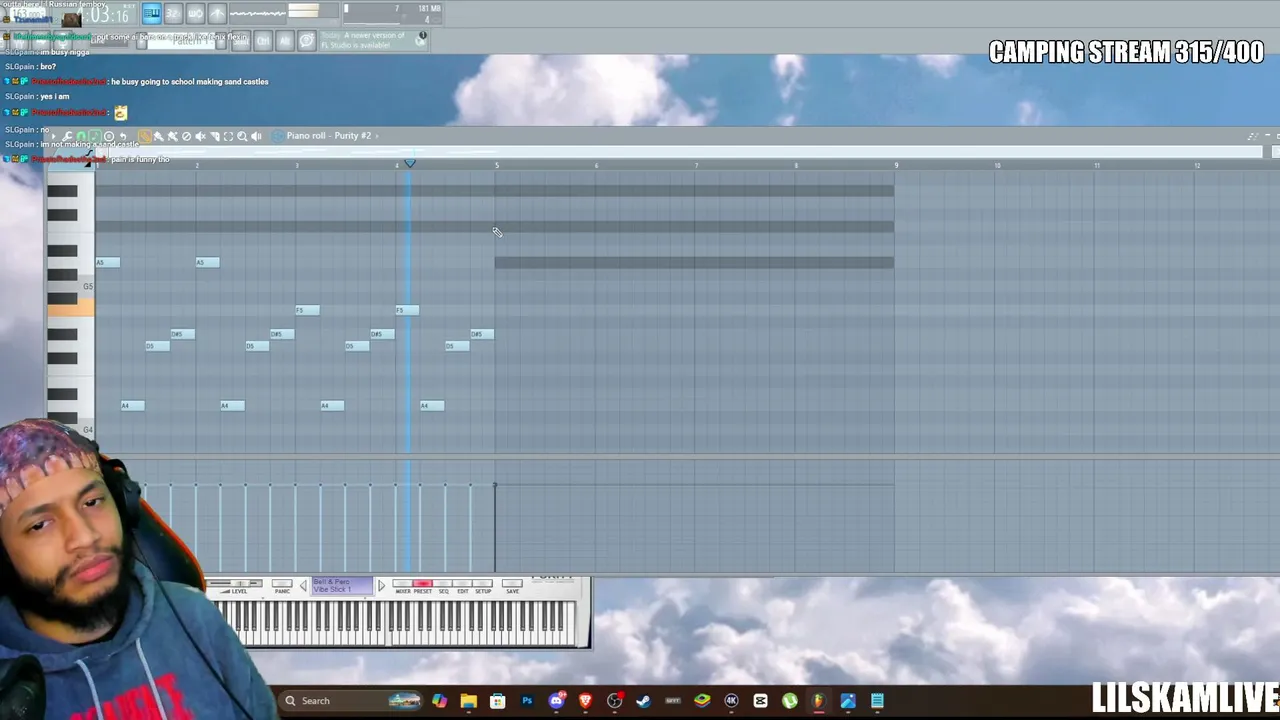Click the A5 note at bar 1
Screen dimensions: 1280x720
pyautogui.click(x=108, y=262)
